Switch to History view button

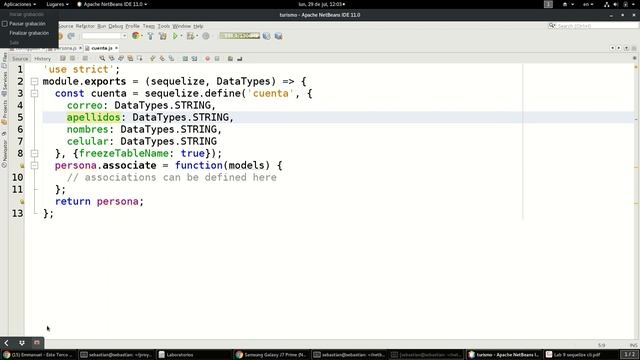tap(42, 59)
